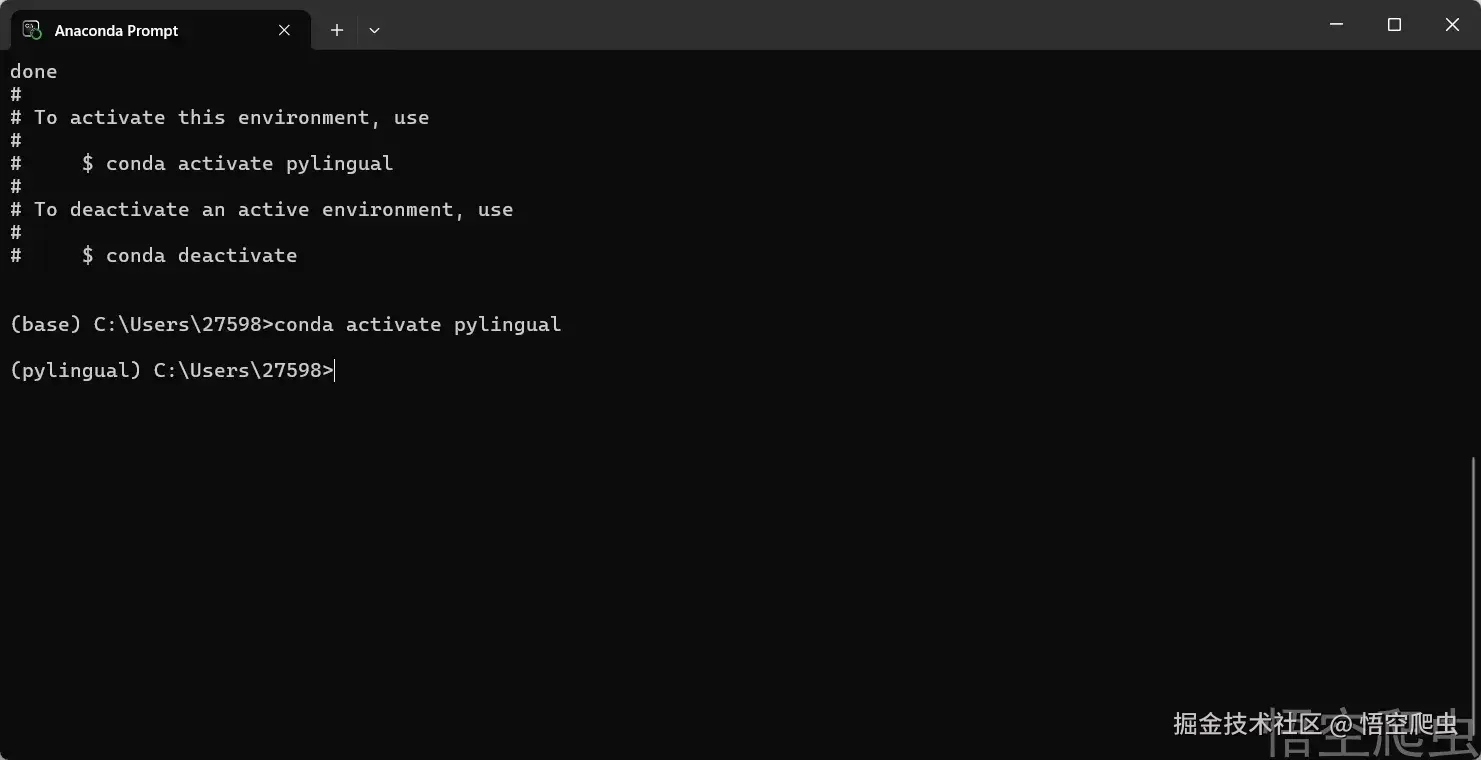Click the Anaconda Prompt tab icon

coord(32,30)
